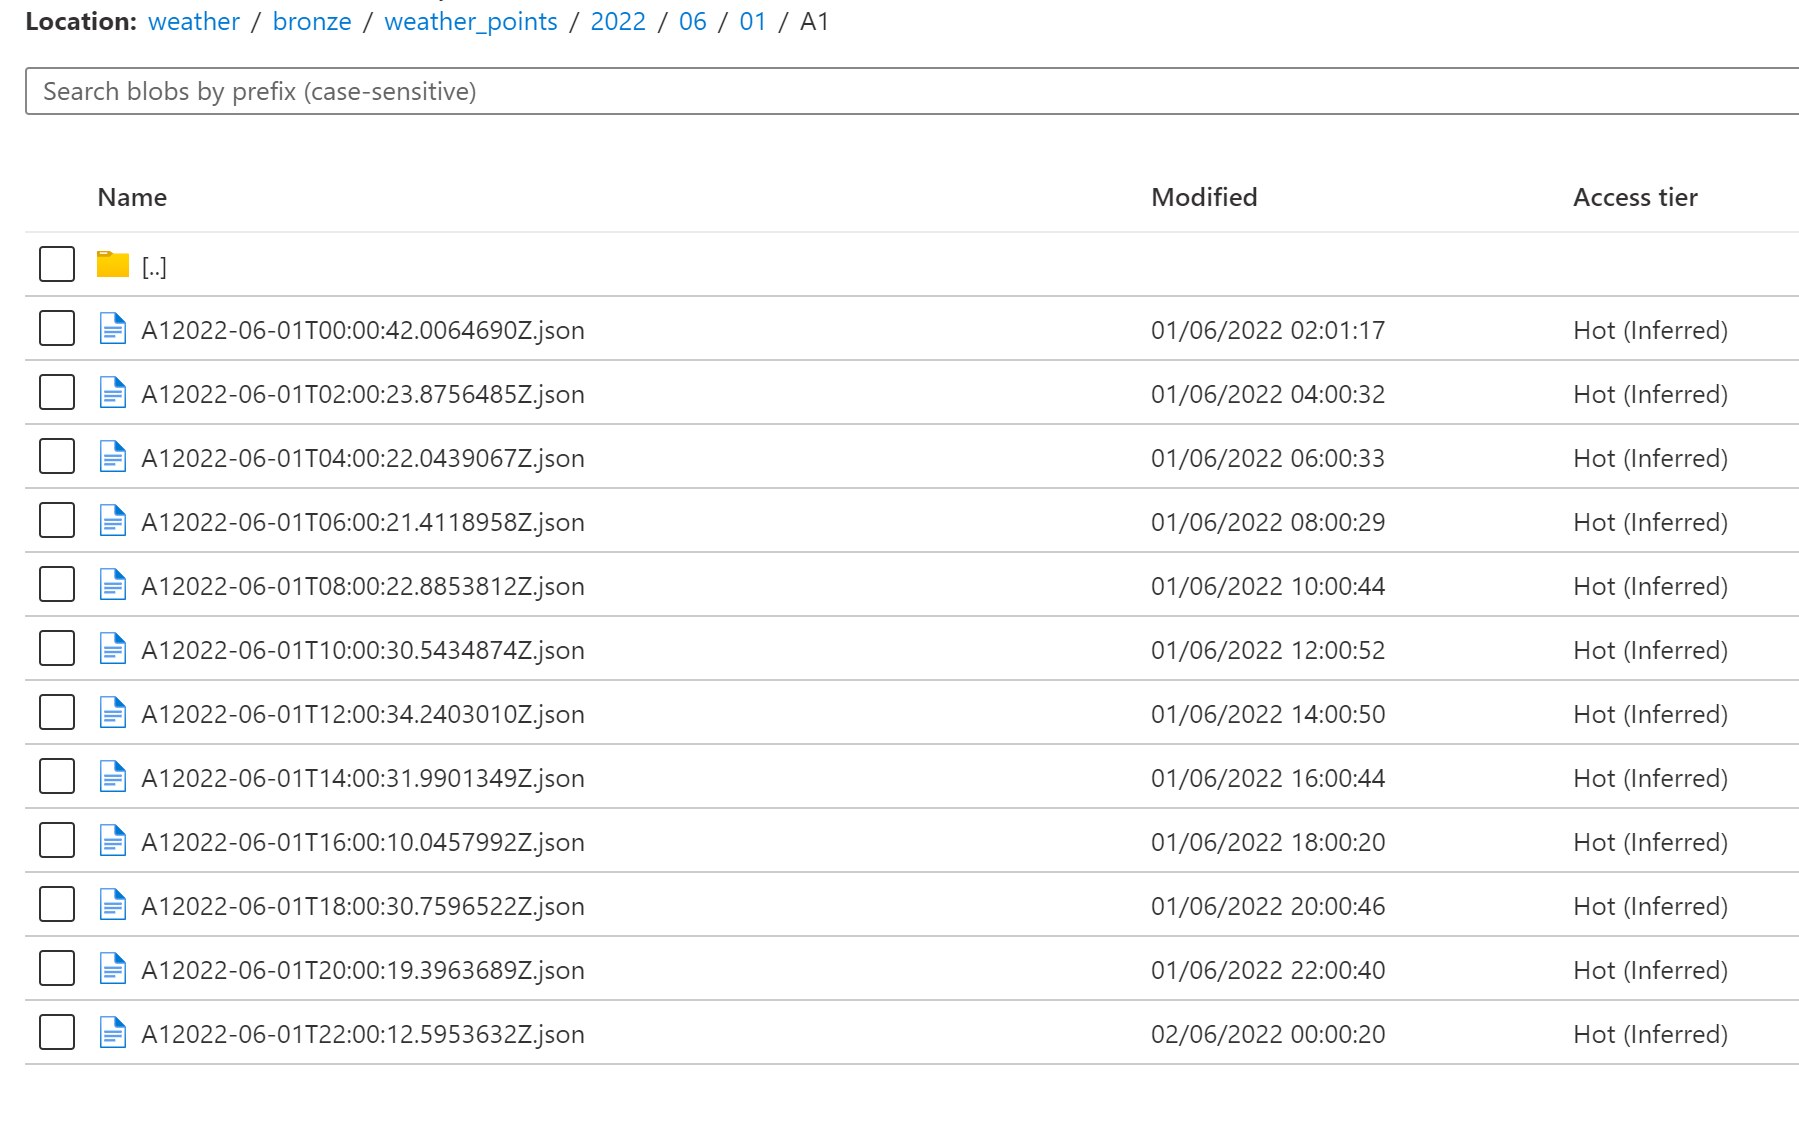
Task: Jump to 2022 folder in breadcrumb
Action: pos(617,22)
